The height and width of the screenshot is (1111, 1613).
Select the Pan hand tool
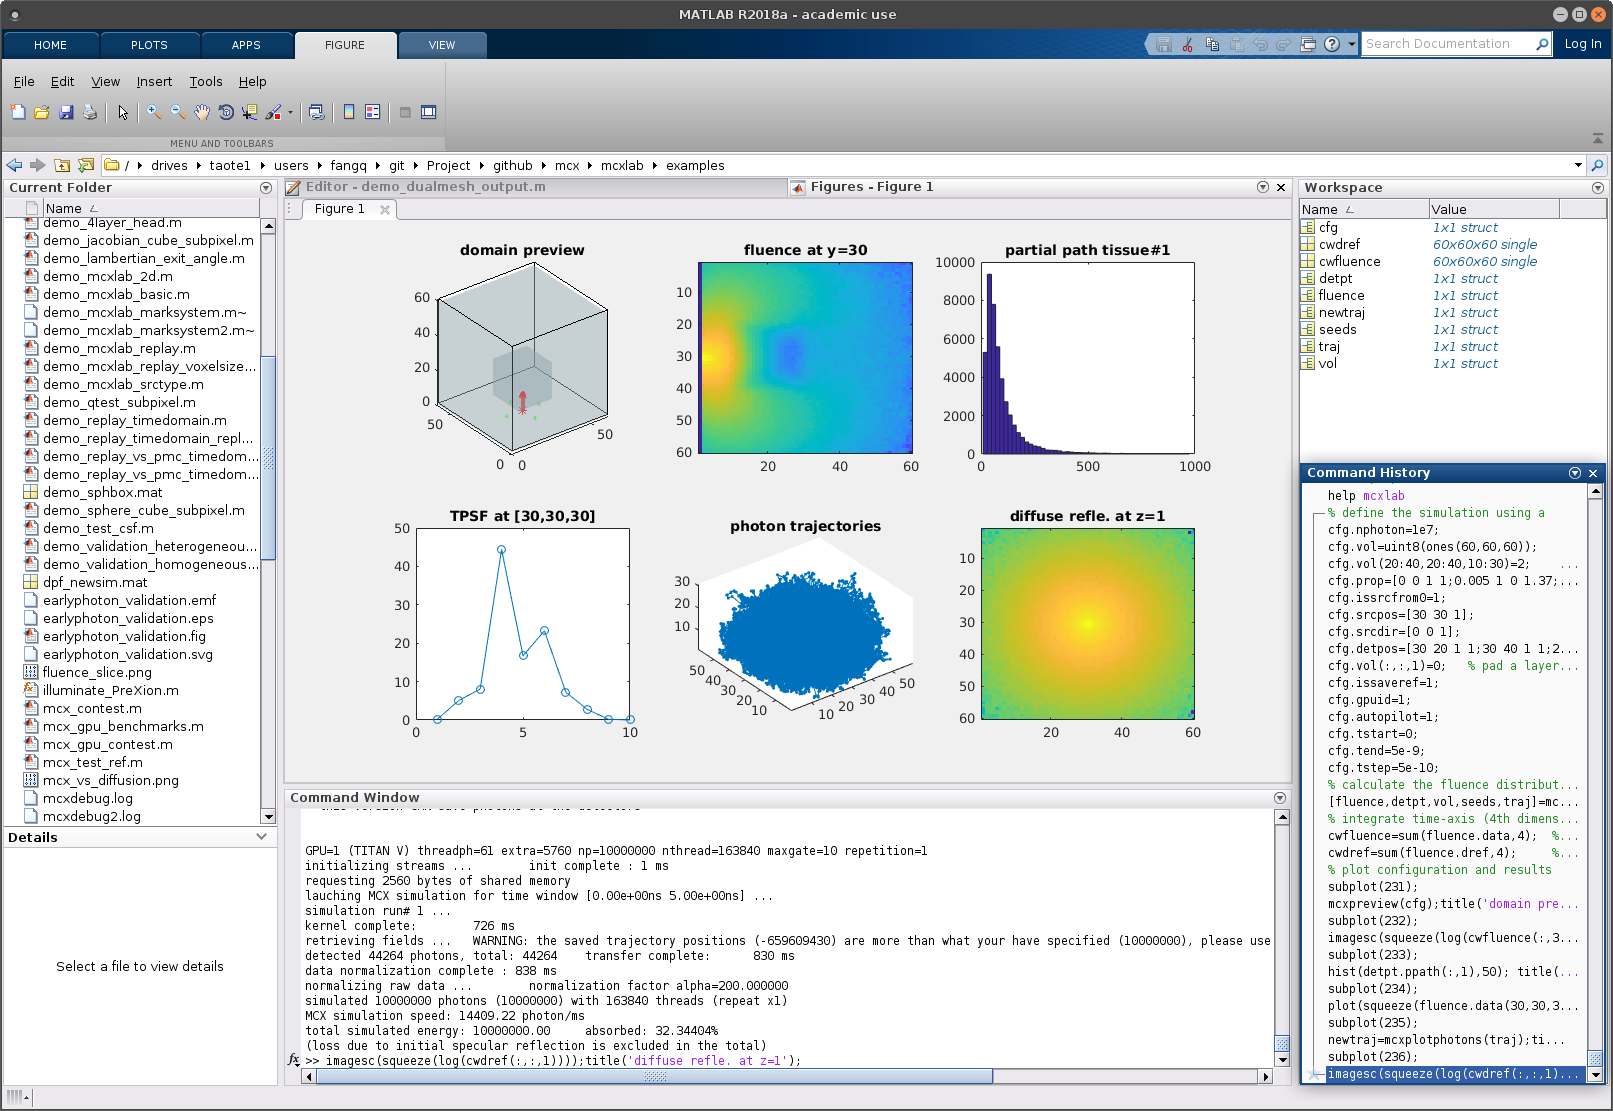[202, 112]
